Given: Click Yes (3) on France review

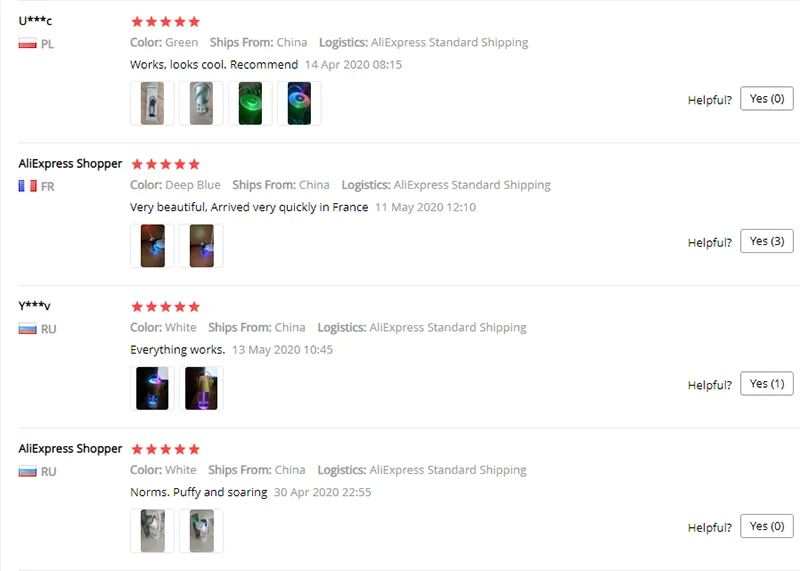Looking at the screenshot, I should (766, 241).
